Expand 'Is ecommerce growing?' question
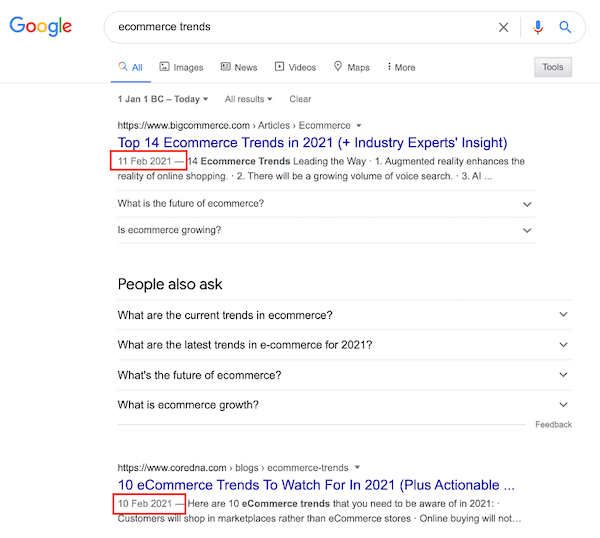The width and height of the screenshot is (600, 538). [326, 230]
